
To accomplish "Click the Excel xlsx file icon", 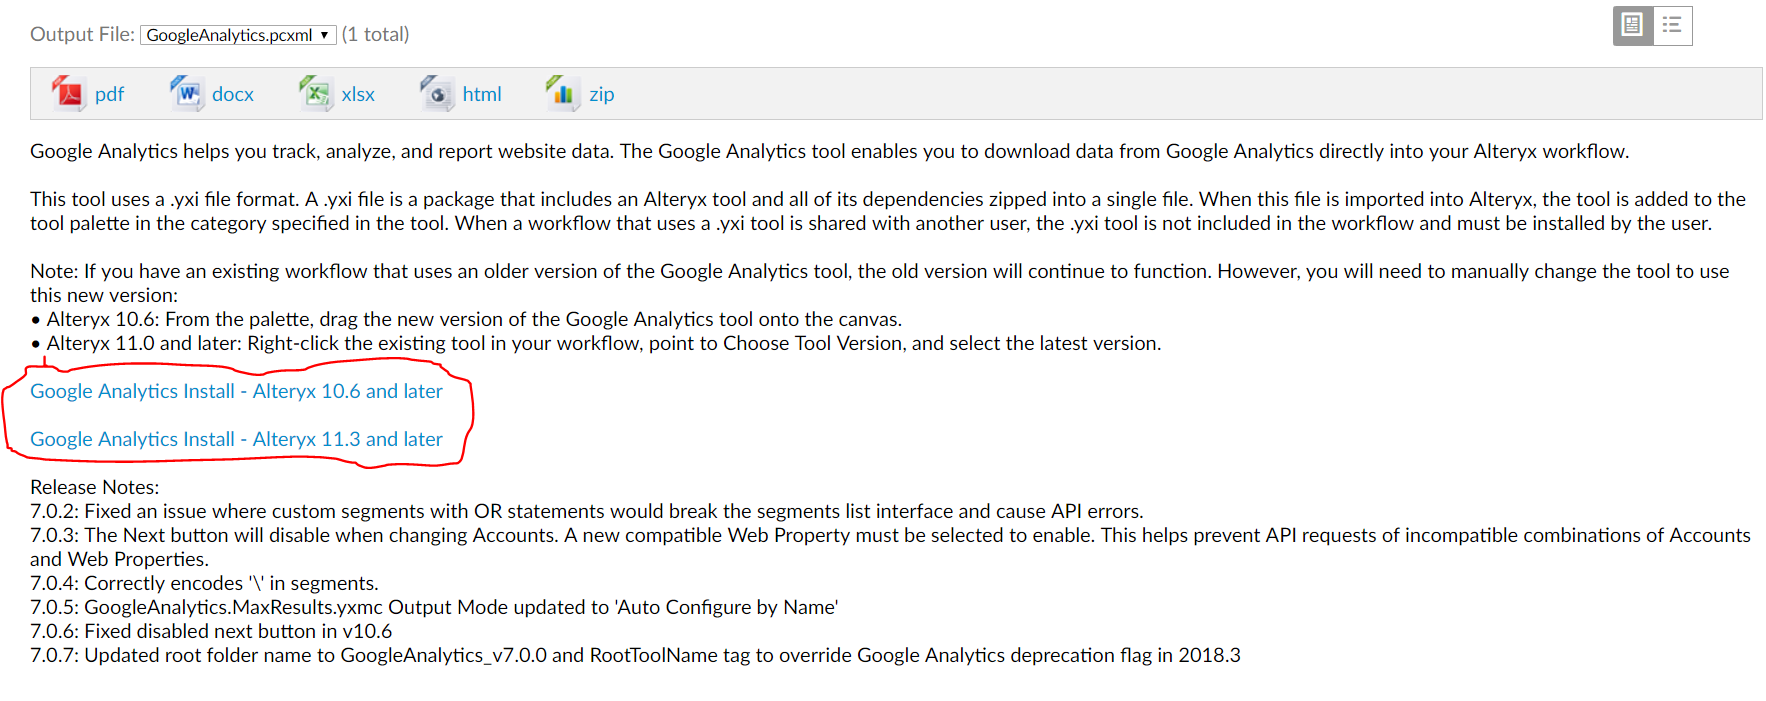I will point(315,93).
